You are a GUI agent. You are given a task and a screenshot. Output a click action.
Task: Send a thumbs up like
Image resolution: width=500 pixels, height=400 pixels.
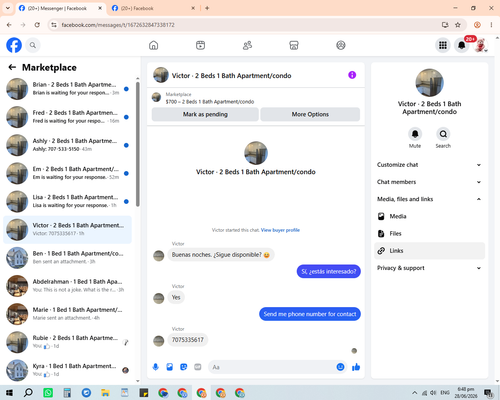coord(356,367)
